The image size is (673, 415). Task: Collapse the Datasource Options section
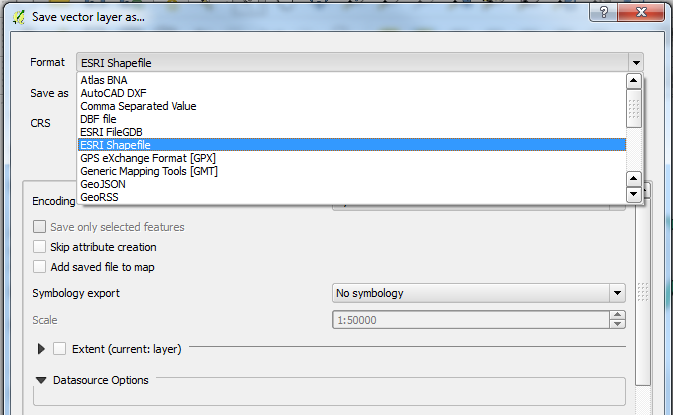point(41,380)
